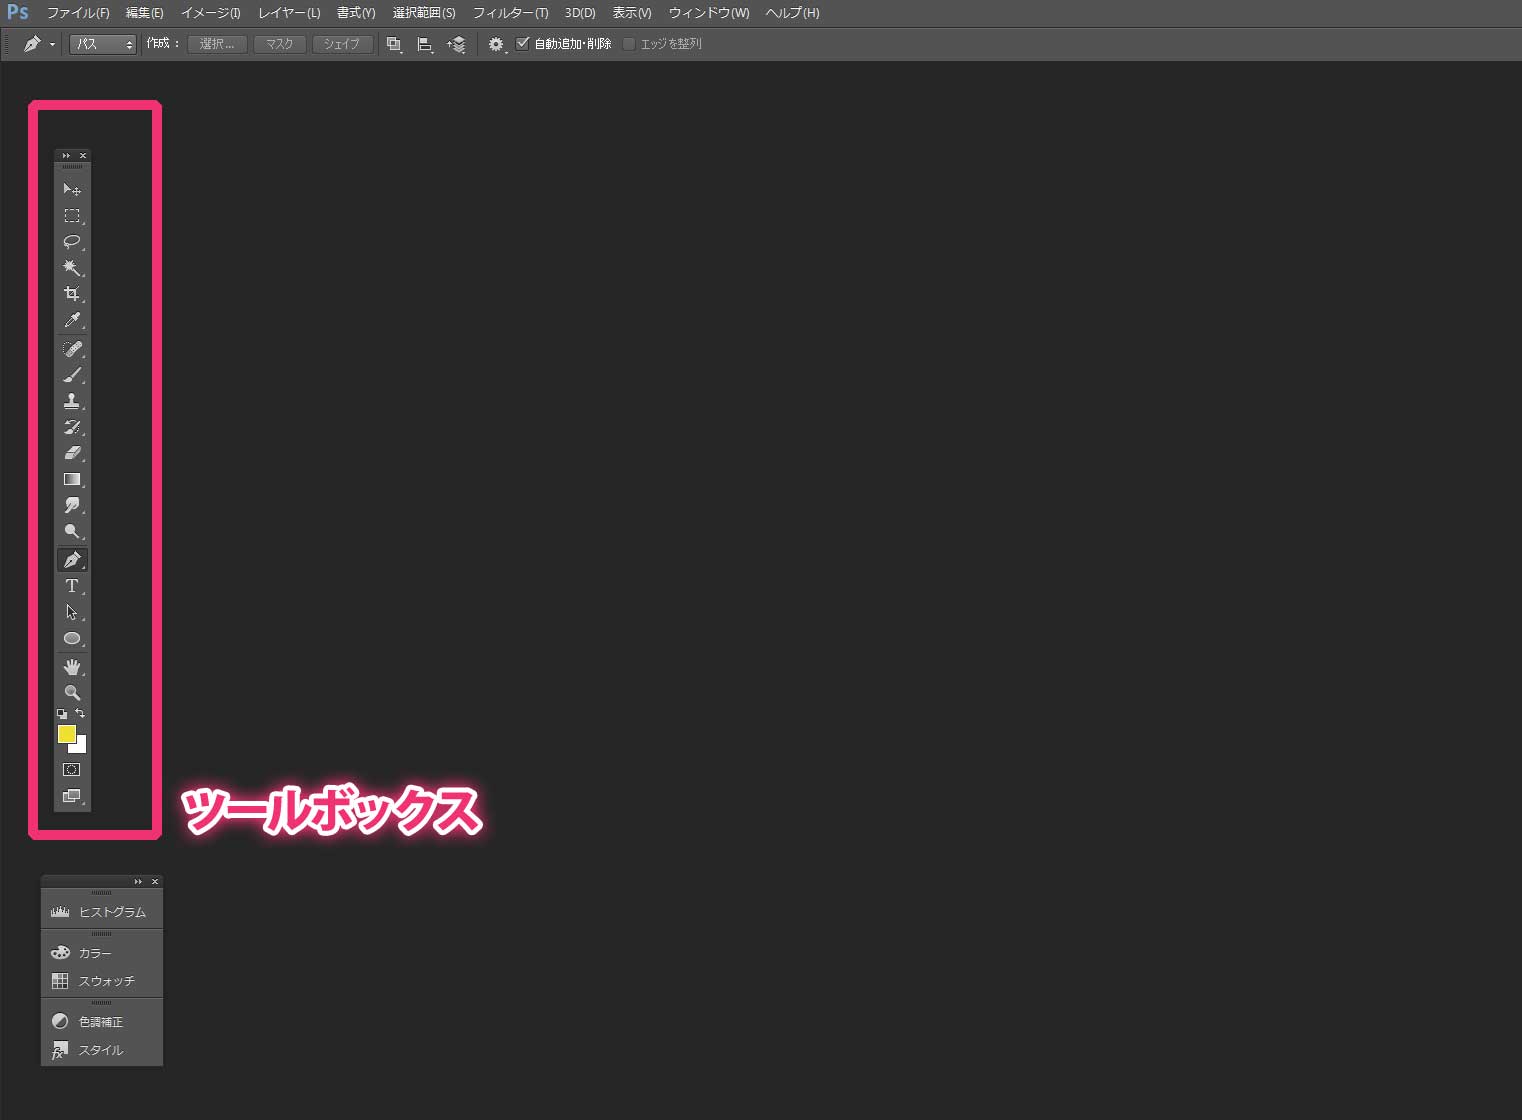Select the Pen tool in toolbox
Screen dimensions: 1522x1120
pos(72,560)
